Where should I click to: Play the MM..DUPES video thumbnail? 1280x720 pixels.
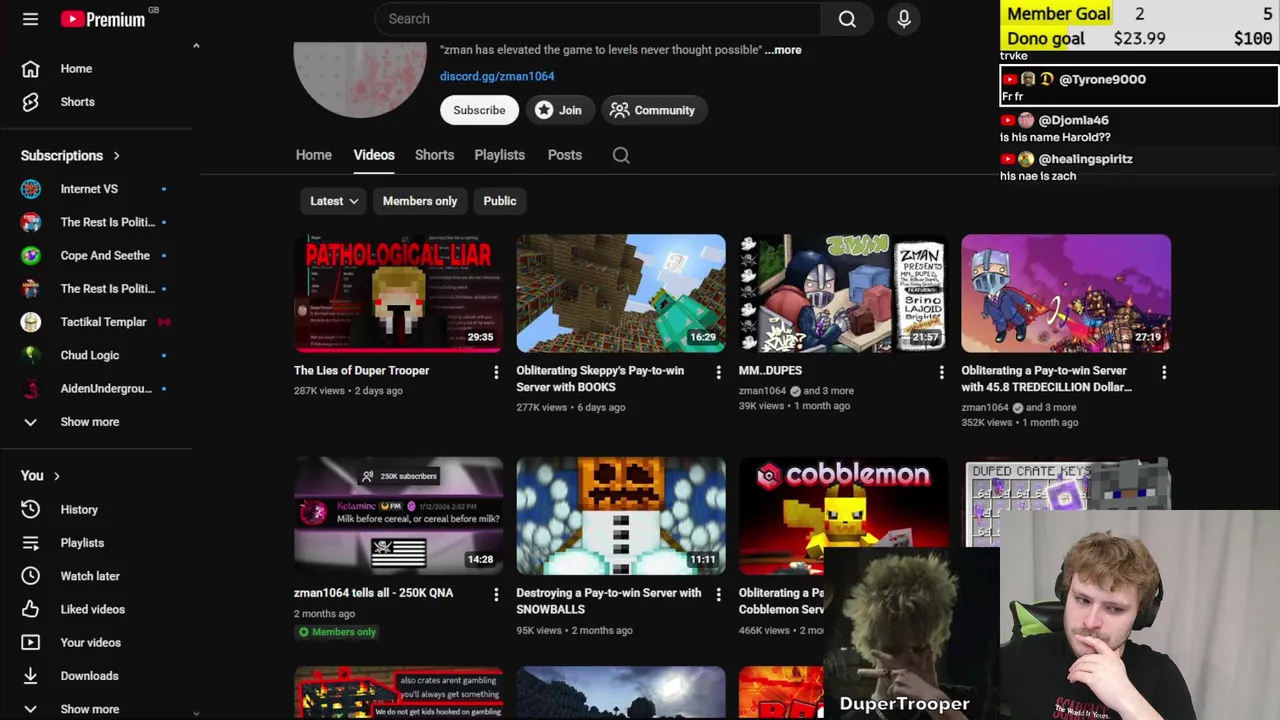(844, 293)
